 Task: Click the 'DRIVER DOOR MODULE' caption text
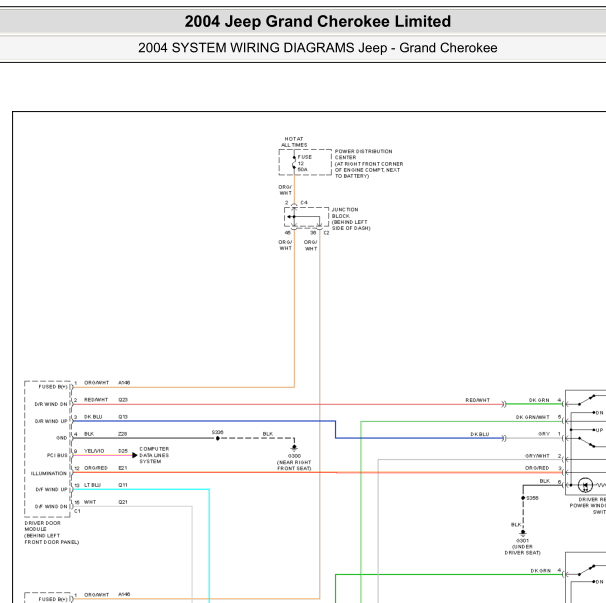click(x=51, y=532)
